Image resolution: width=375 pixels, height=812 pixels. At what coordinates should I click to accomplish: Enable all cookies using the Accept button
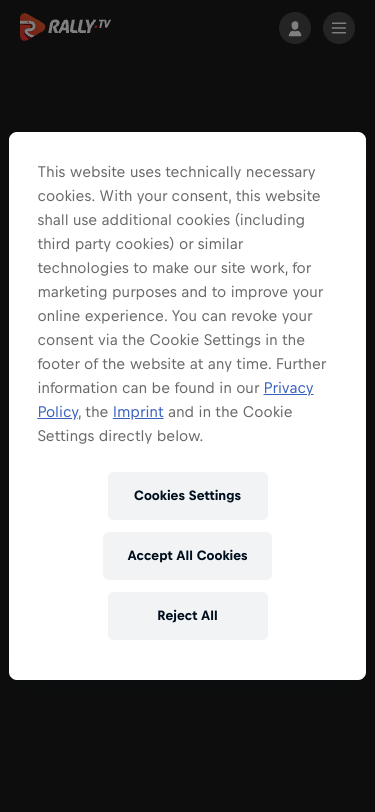[188, 556]
